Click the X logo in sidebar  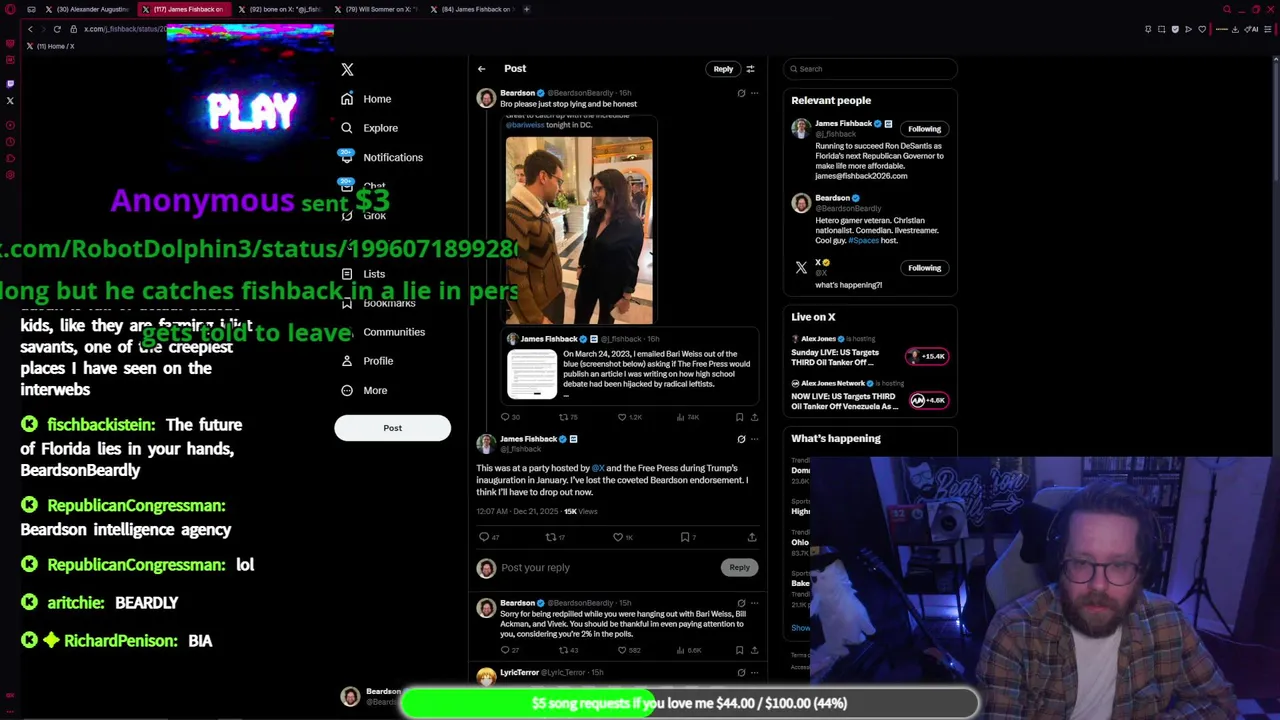[x=347, y=69]
